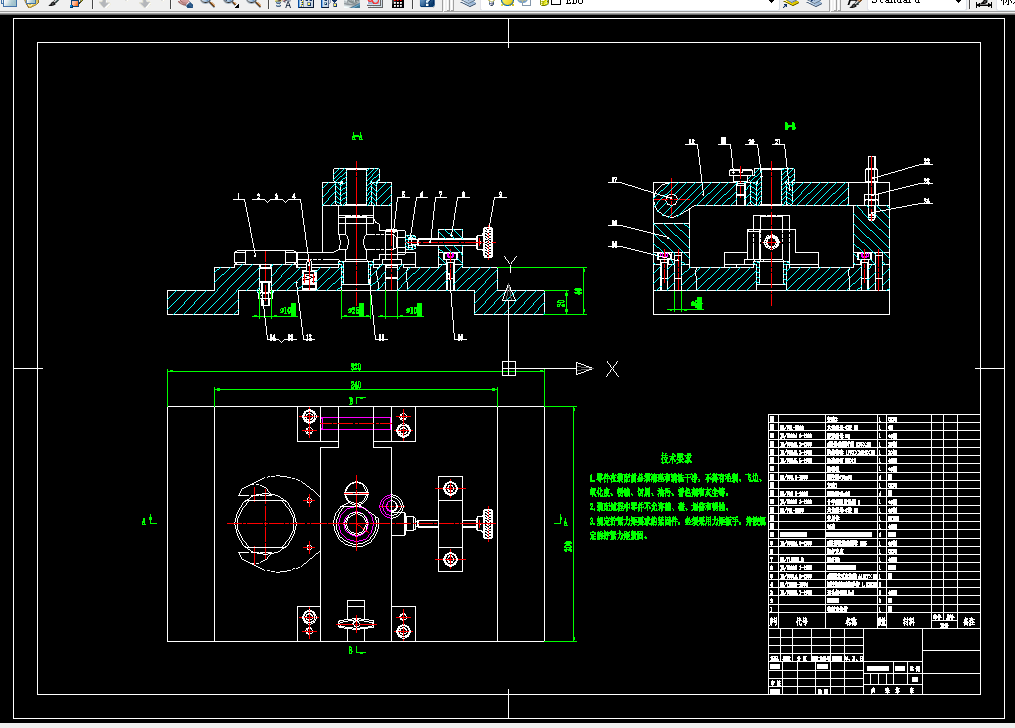This screenshot has width=1015, height=728.
Task: Click the Text Style brush icon
Action: tap(854, 3)
